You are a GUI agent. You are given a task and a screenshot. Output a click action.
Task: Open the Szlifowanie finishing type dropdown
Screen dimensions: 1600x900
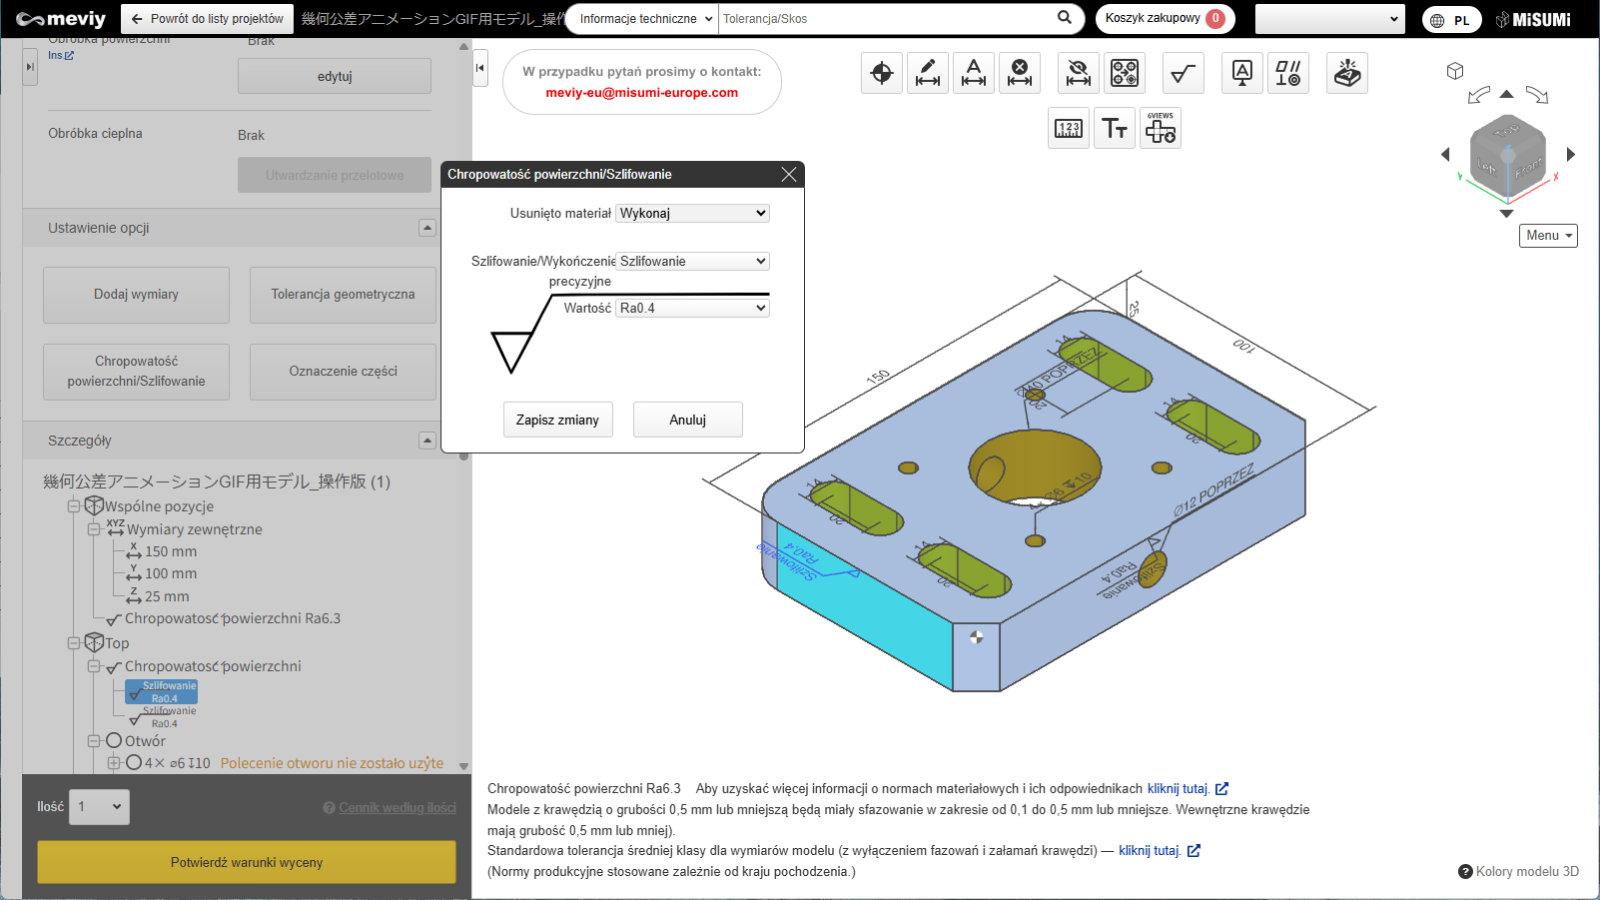[x=692, y=261]
